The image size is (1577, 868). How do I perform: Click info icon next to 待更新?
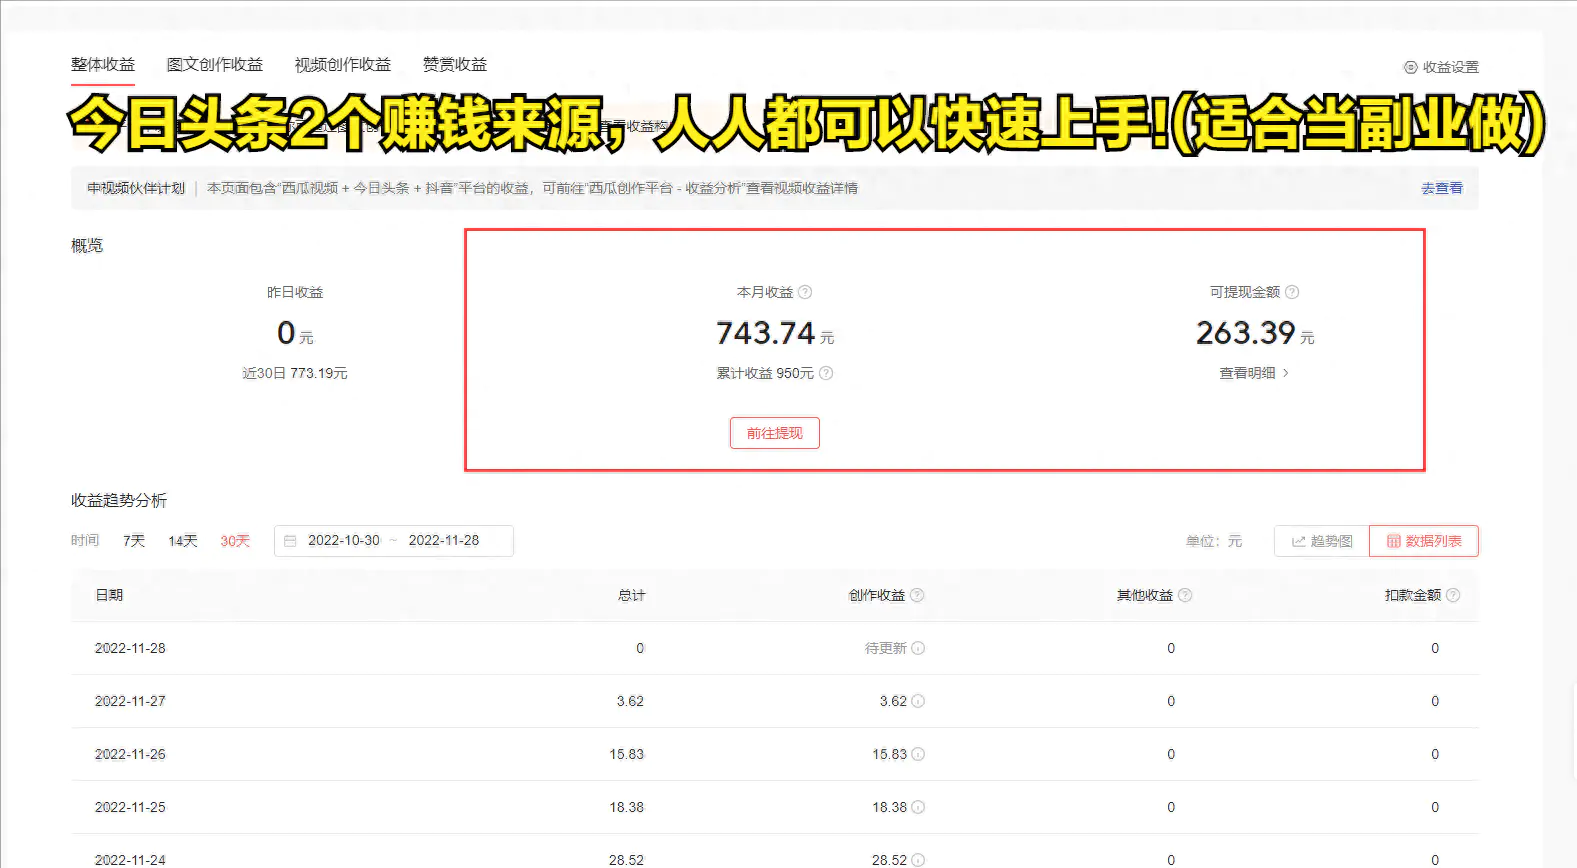click(918, 648)
